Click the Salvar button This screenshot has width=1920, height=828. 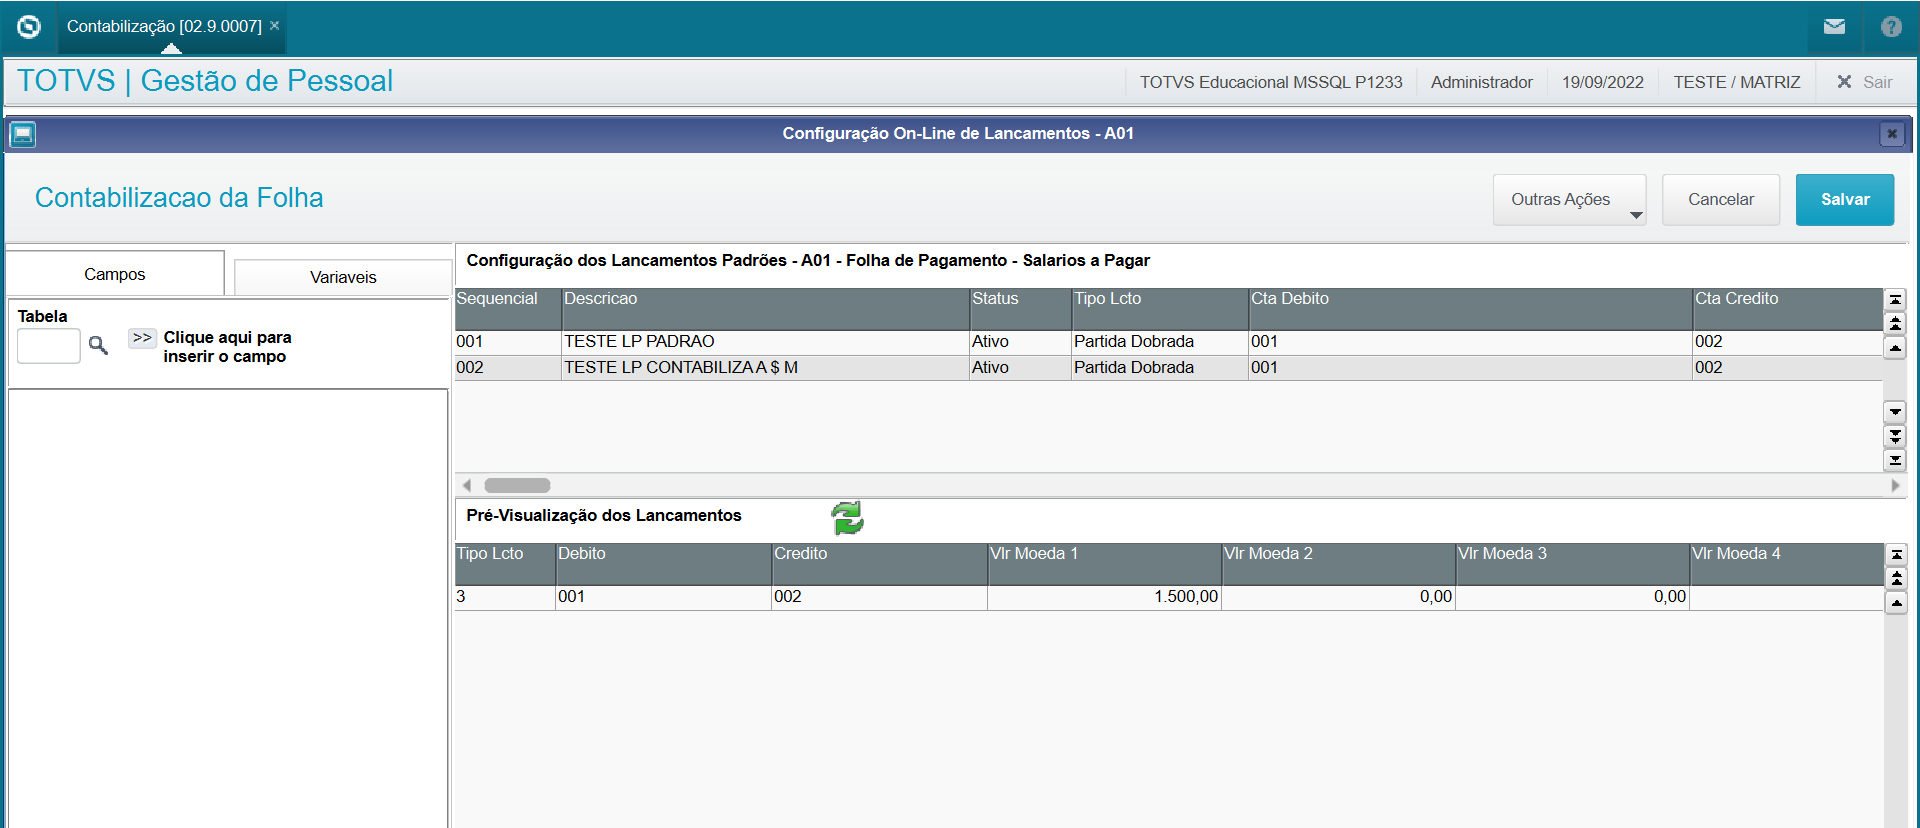[1845, 200]
